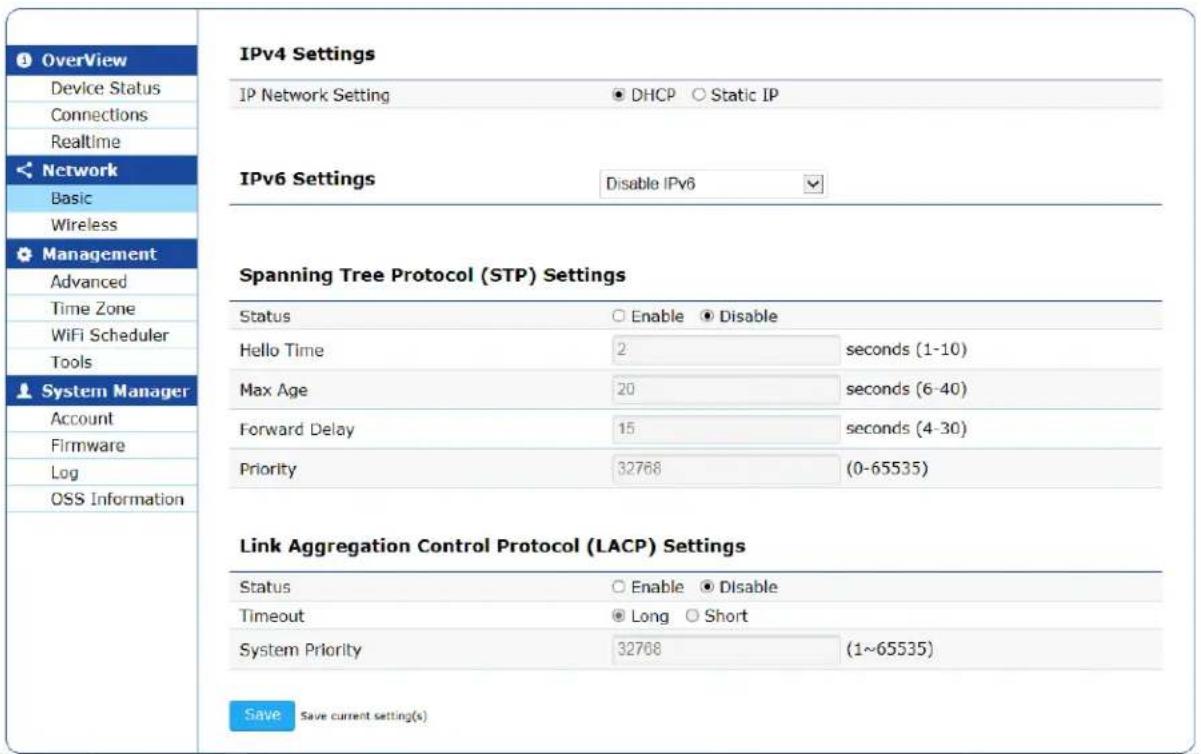Click the Max Age input field
The image size is (1201, 754).
tap(726, 389)
